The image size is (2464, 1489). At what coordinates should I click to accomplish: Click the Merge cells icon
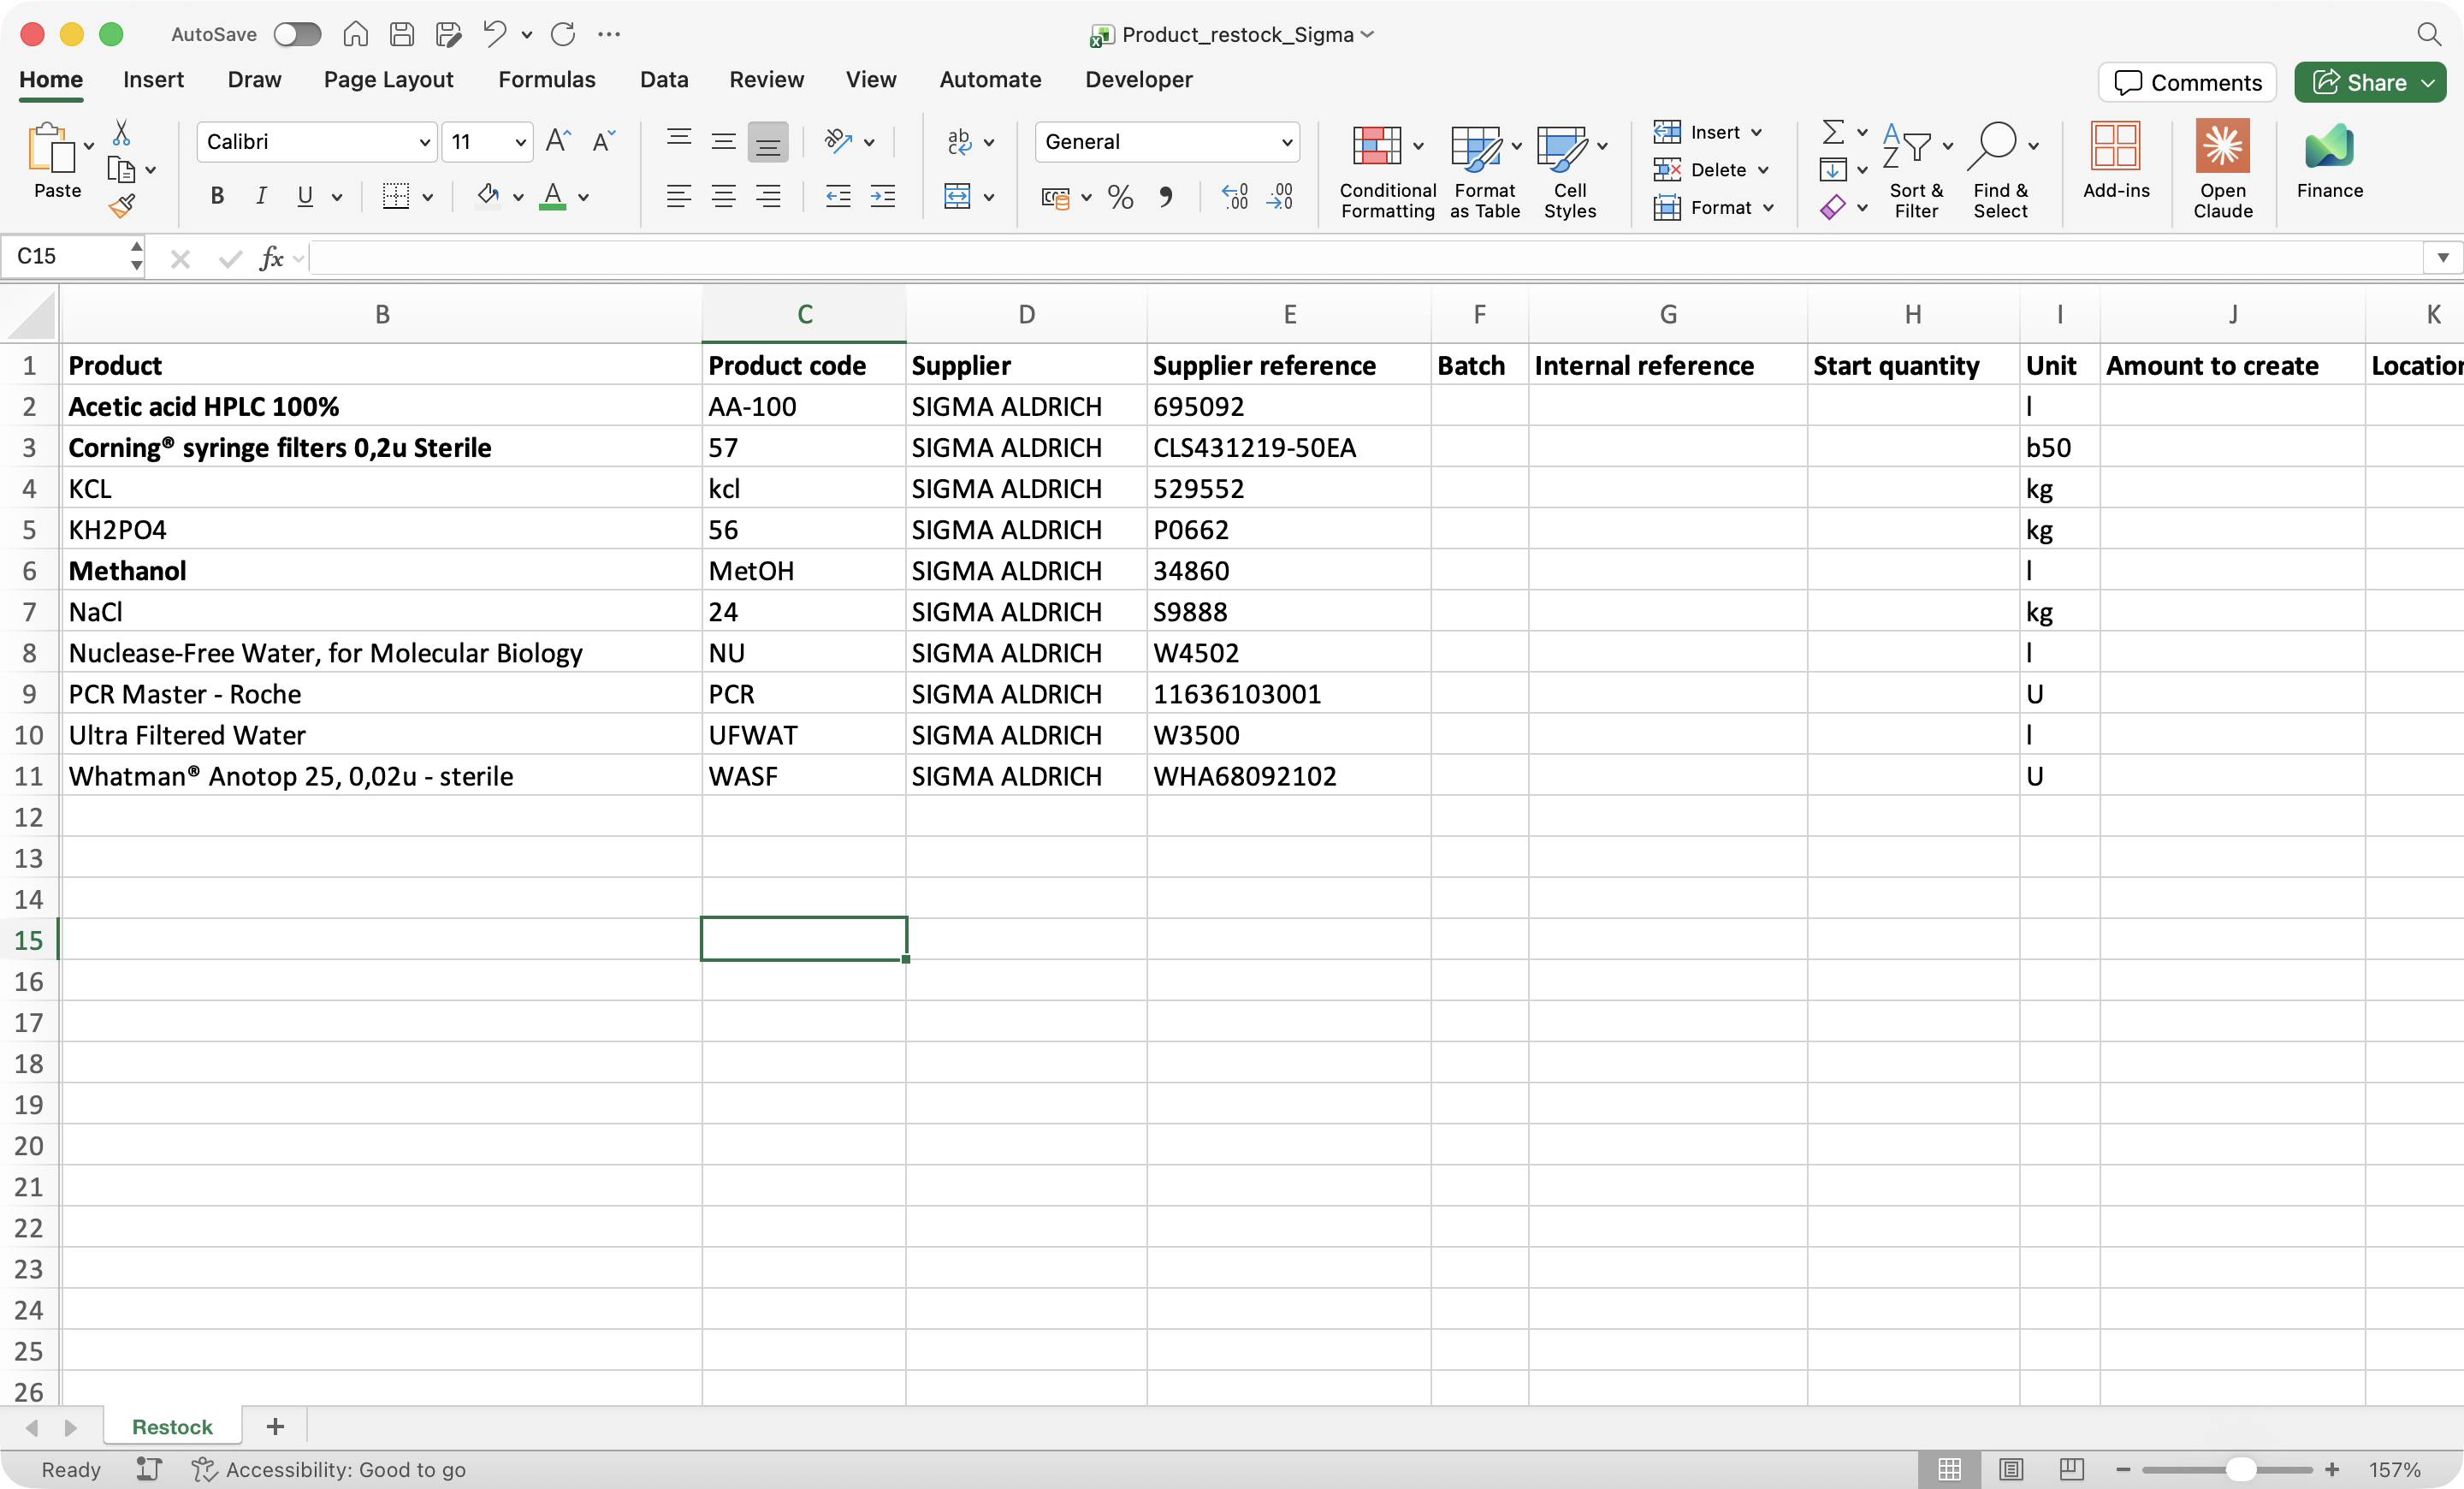point(957,196)
